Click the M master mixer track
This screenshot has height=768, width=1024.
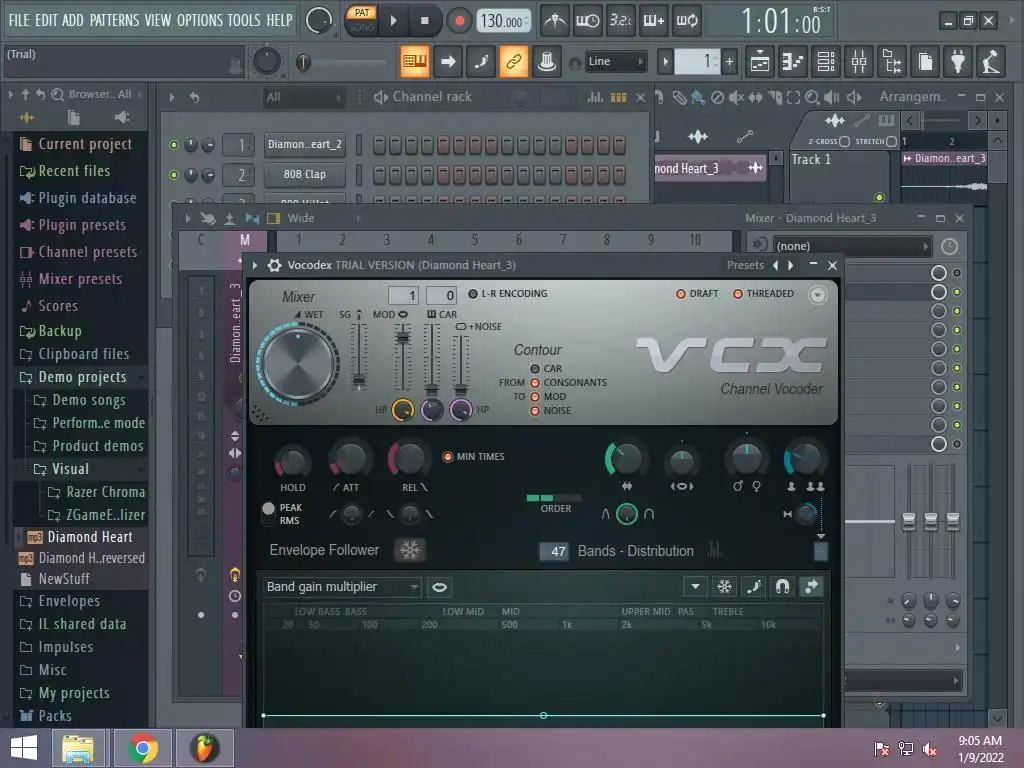[245, 240]
